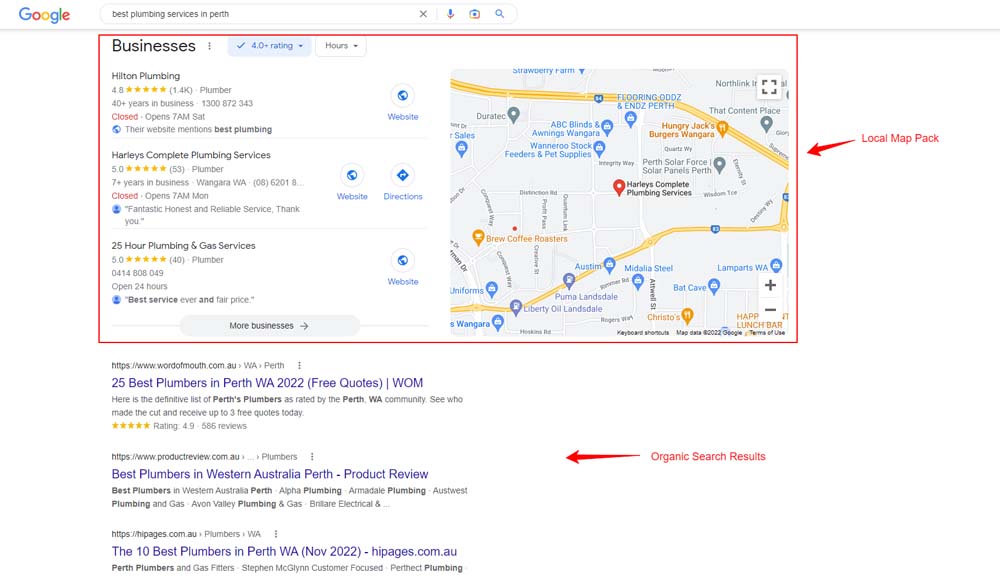The image size is (1000, 578).
Task: Click the wordofmouth.com.au URL breadcrumb
Action: click(x=198, y=366)
